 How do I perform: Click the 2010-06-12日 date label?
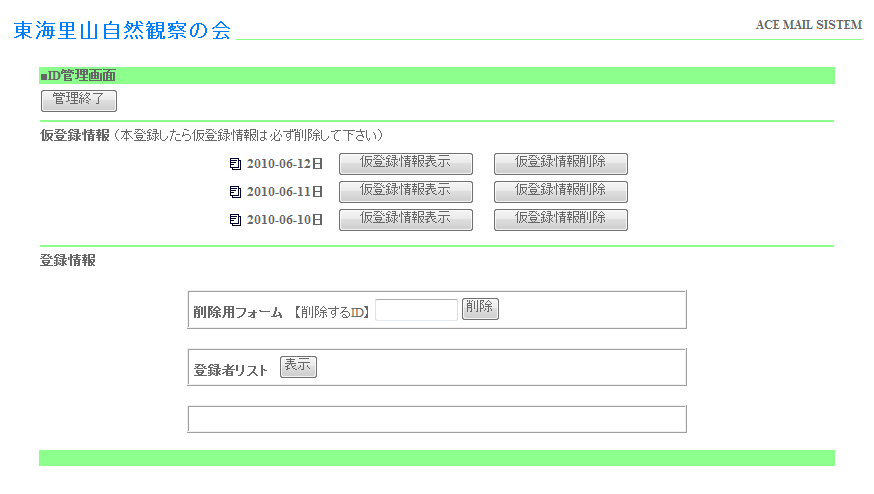(x=285, y=164)
